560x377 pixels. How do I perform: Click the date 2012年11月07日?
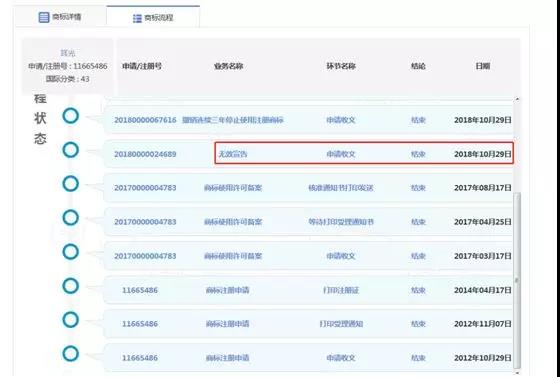point(482,324)
